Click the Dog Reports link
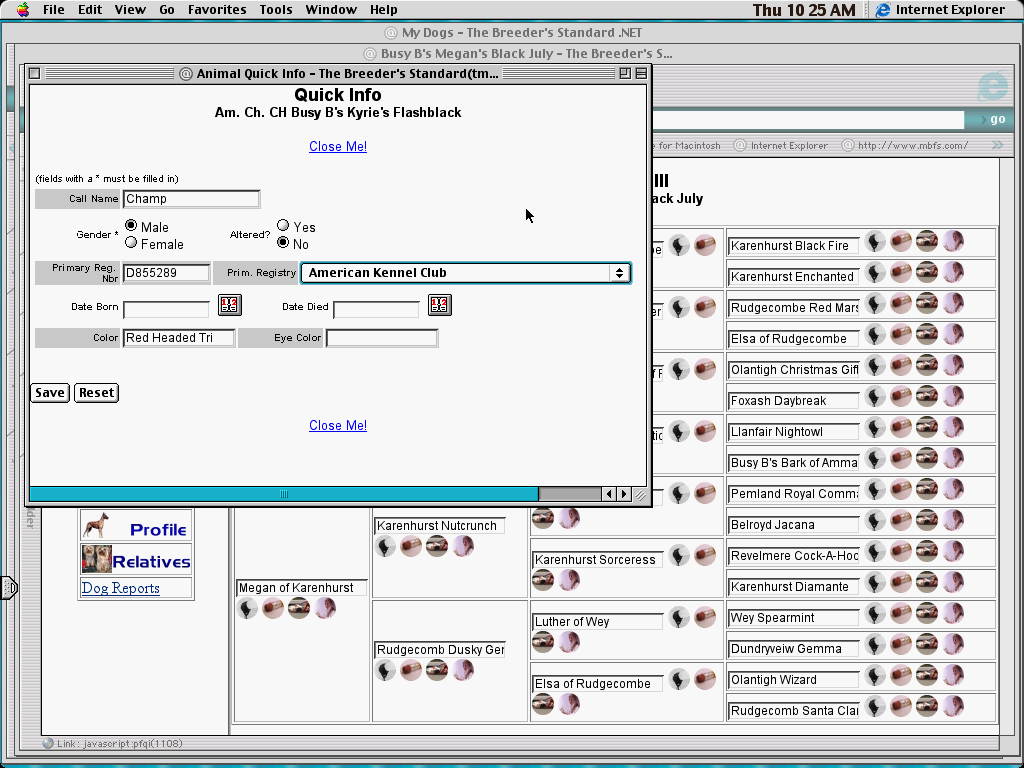The height and width of the screenshot is (768, 1024). click(120, 588)
